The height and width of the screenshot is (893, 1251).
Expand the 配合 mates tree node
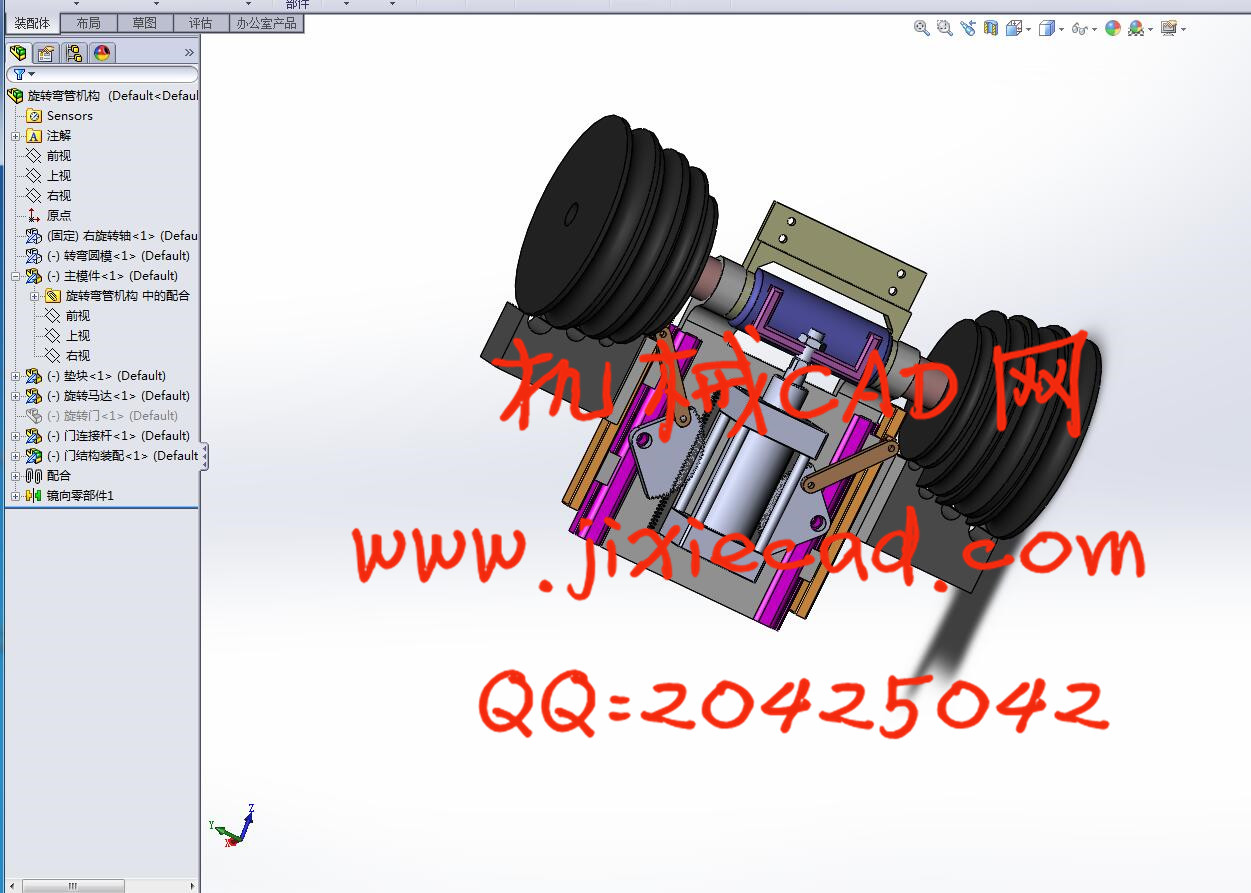coord(15,476)
